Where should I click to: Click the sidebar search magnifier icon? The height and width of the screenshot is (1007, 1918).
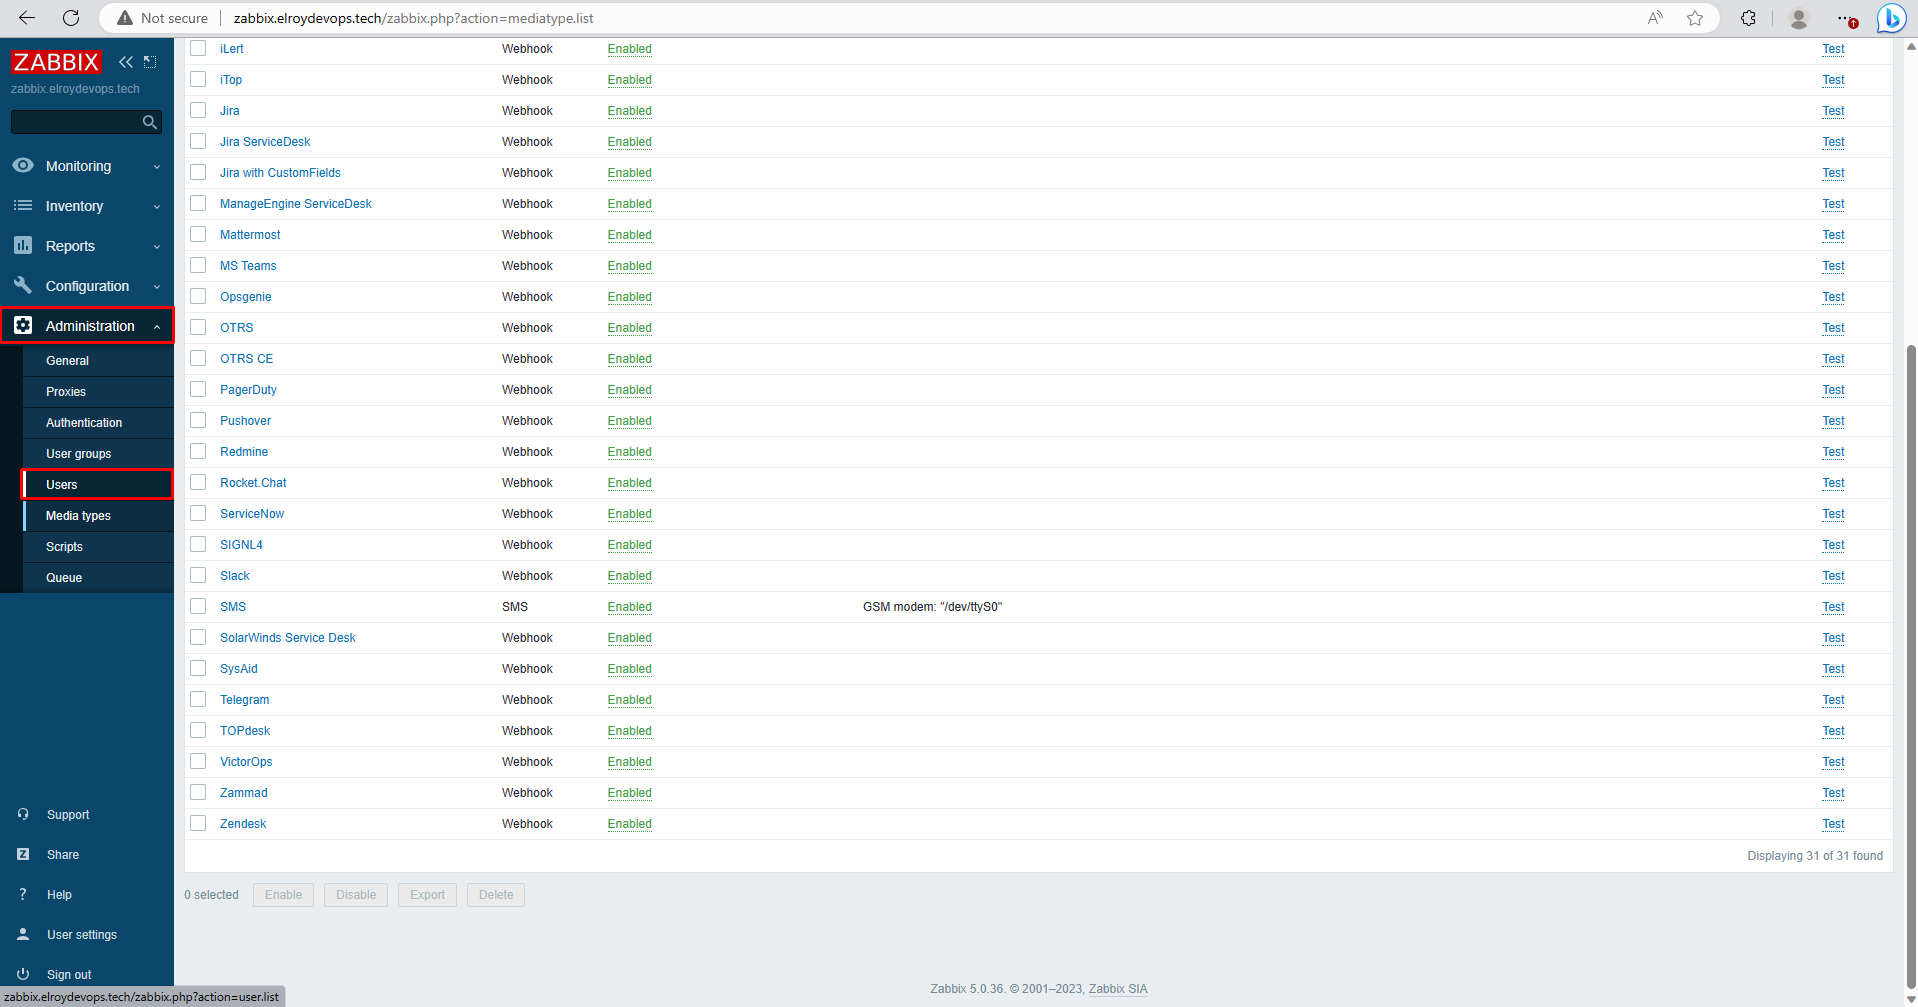click(150, 122)
